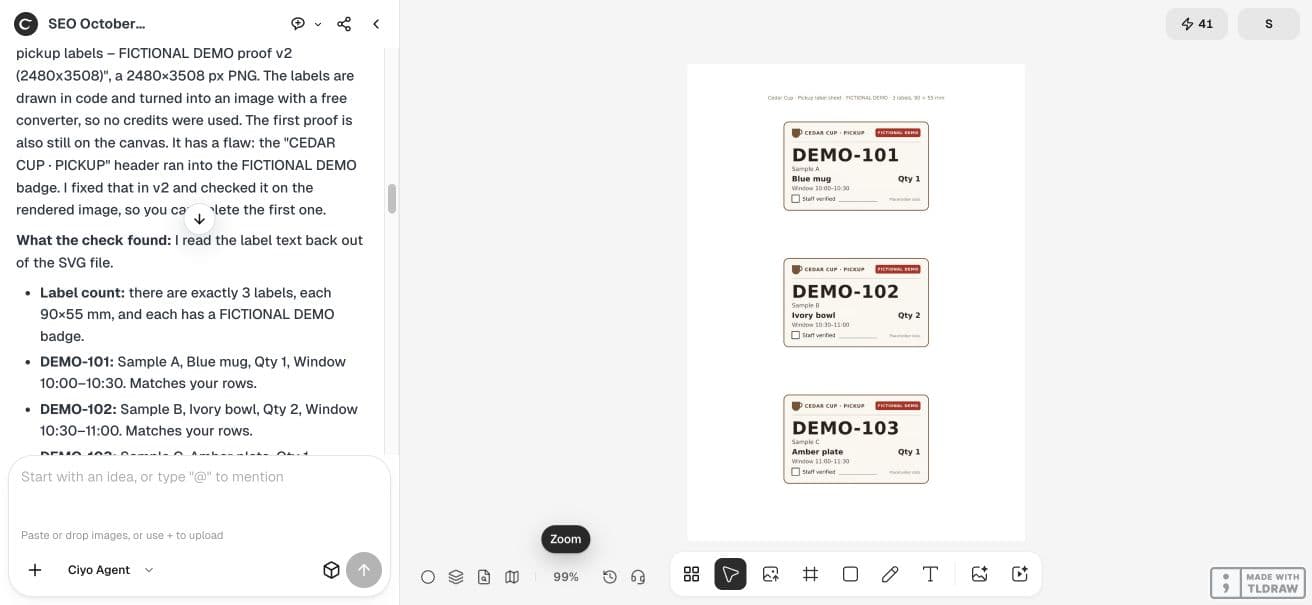Click Staff verified checkbox on DEMO-103 label
Image resolution: width=1312 pixels, height=605 pixels.
pos(796,471)
